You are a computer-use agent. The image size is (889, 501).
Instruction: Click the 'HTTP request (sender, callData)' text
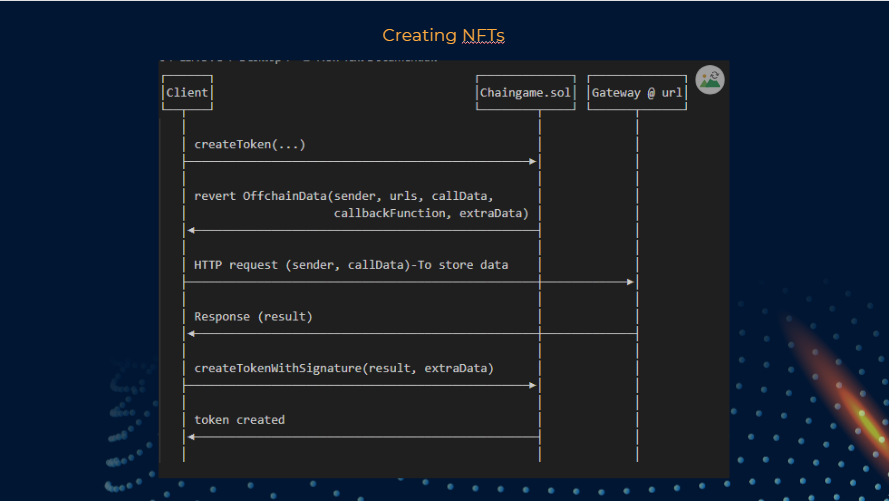coord(302,265)
